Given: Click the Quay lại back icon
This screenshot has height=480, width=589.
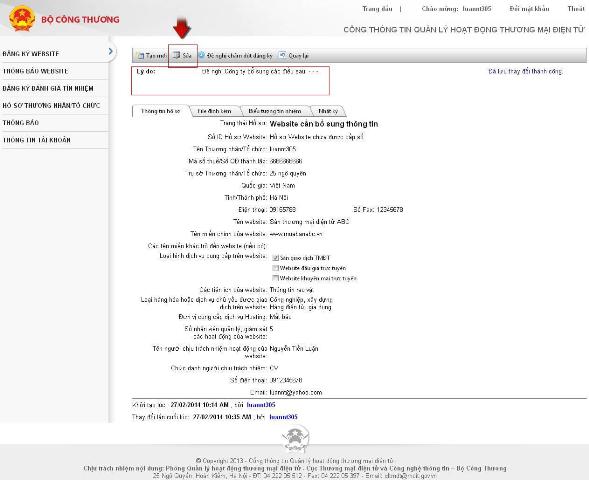Looking at the screenshot, I should click(282, 55).
